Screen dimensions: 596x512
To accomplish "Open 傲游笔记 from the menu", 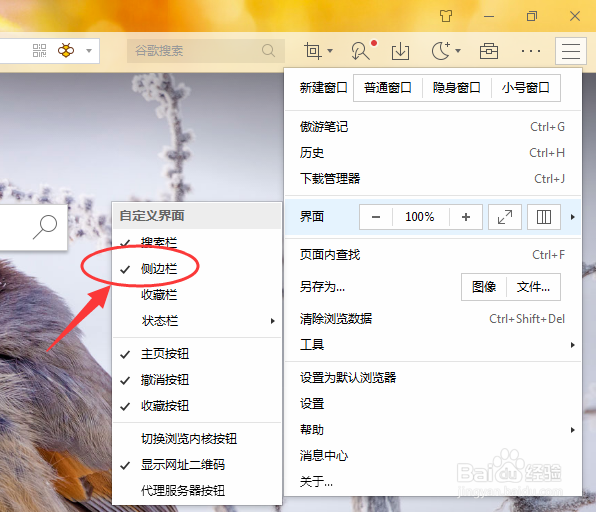I will click(x=433, y=127).
